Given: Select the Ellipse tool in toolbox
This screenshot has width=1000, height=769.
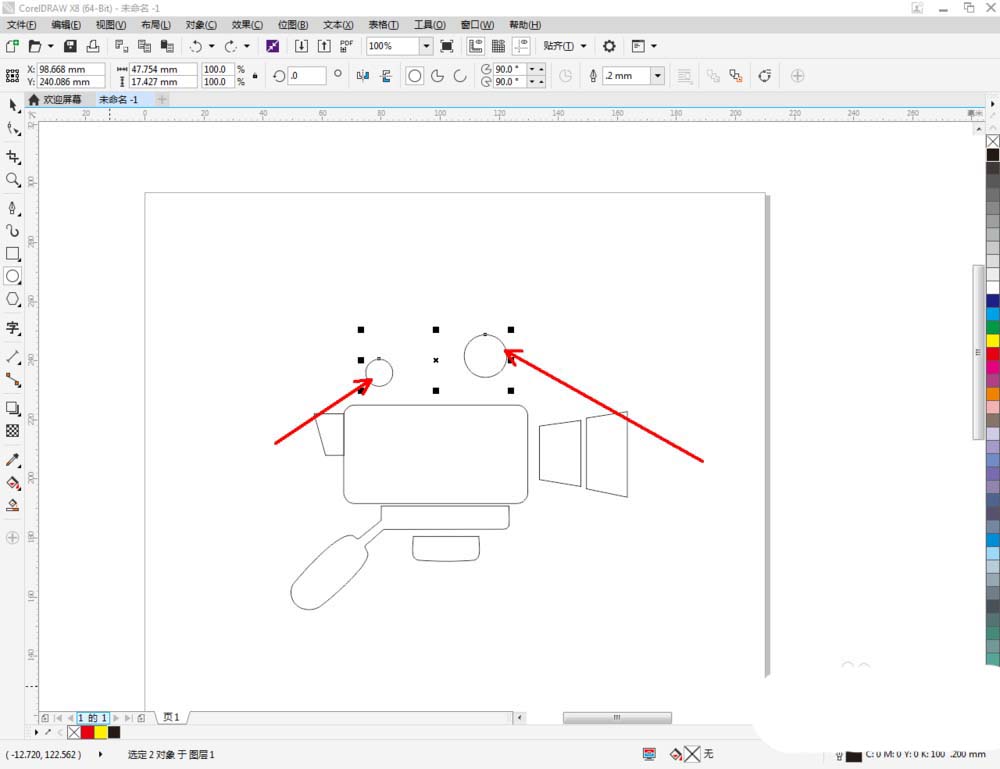Looking at the screenshot, I should 13,277.
